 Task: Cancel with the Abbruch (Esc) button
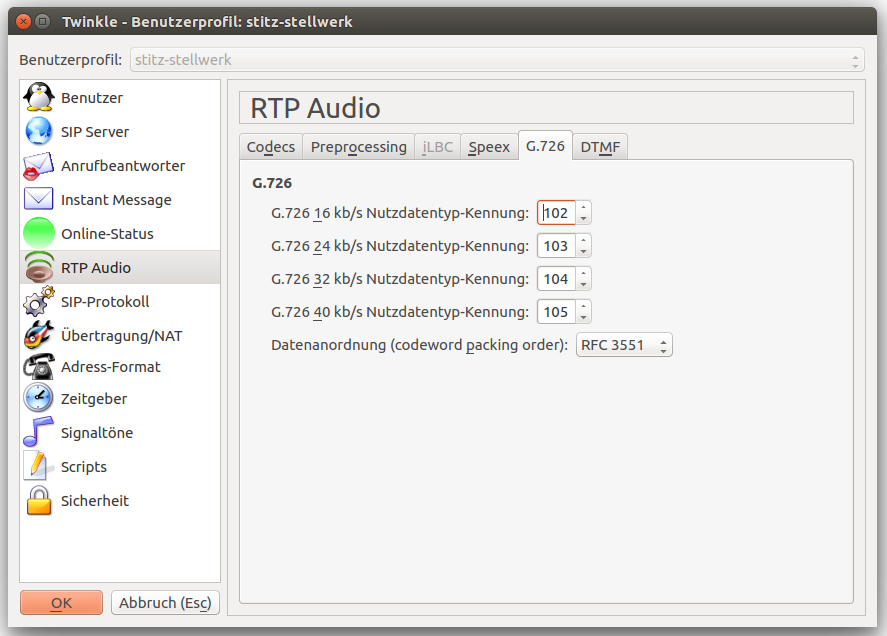pyautogui.click(x=165, y=603)
